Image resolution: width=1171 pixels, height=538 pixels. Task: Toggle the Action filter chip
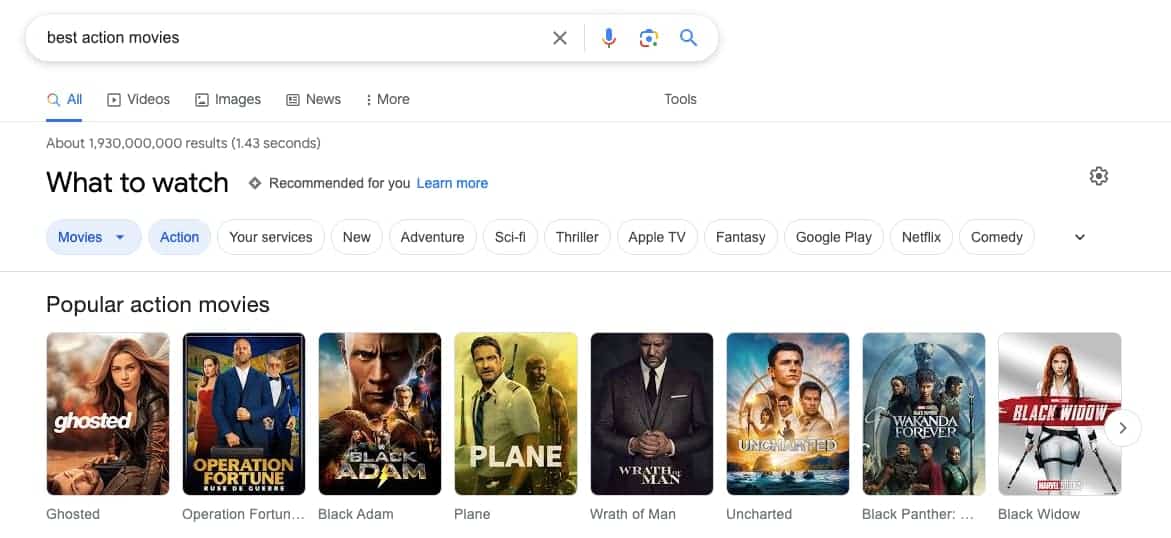tap(179, 237)
